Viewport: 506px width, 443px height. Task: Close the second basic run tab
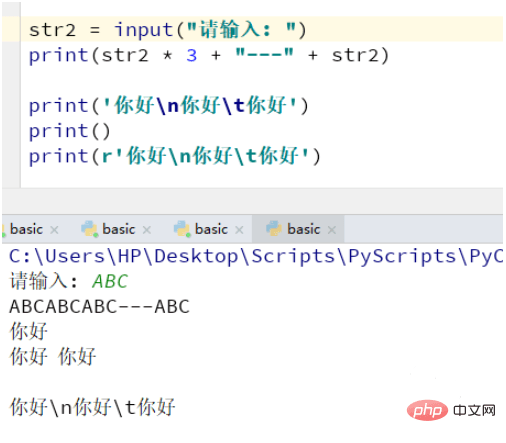[x=147, y=230]
